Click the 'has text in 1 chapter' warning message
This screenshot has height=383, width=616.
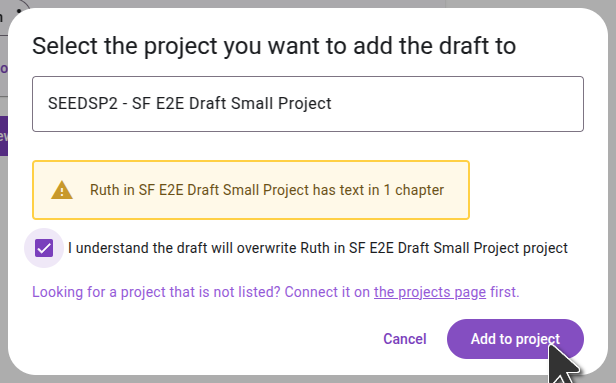tap(267, 190)
